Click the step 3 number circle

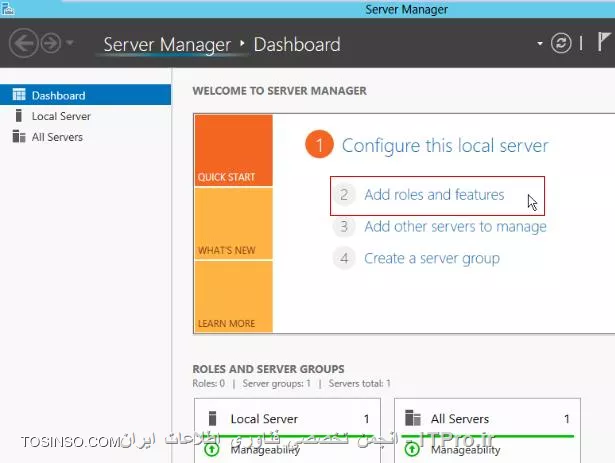[344, 226]
